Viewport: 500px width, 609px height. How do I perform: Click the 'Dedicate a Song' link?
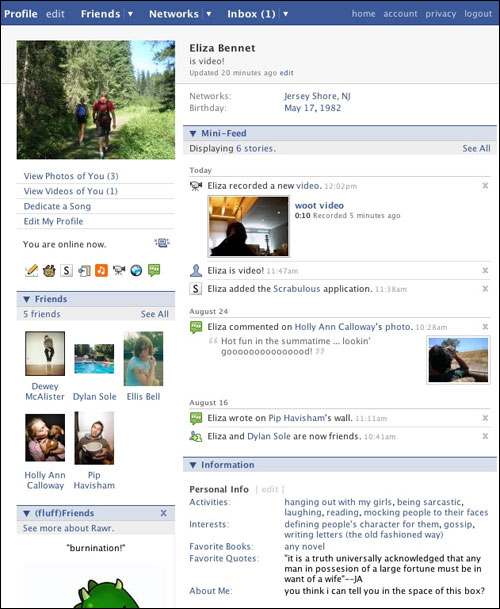pos(57,206)
